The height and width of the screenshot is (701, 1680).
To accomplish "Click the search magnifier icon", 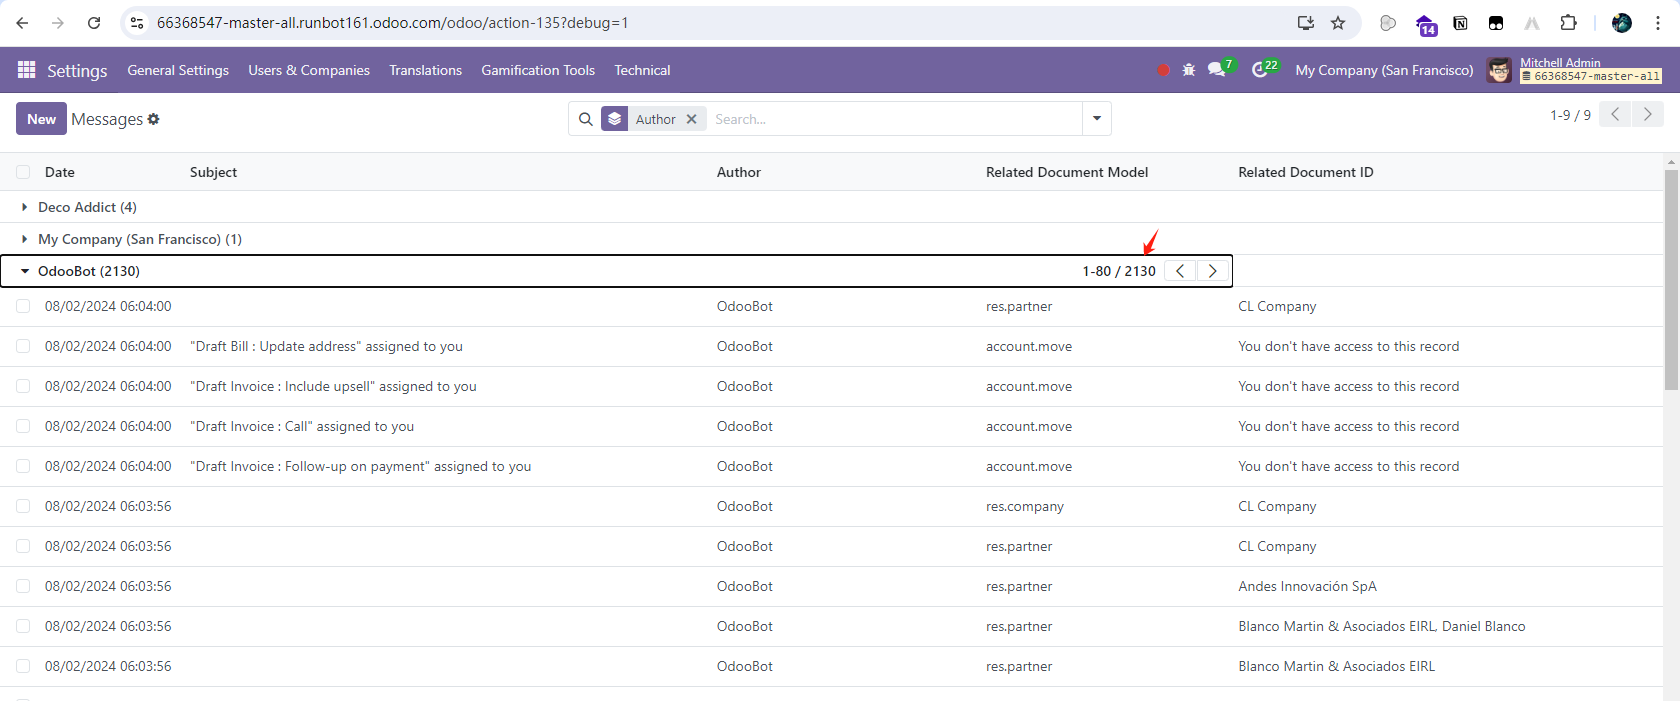I will [x=586, y=119].
